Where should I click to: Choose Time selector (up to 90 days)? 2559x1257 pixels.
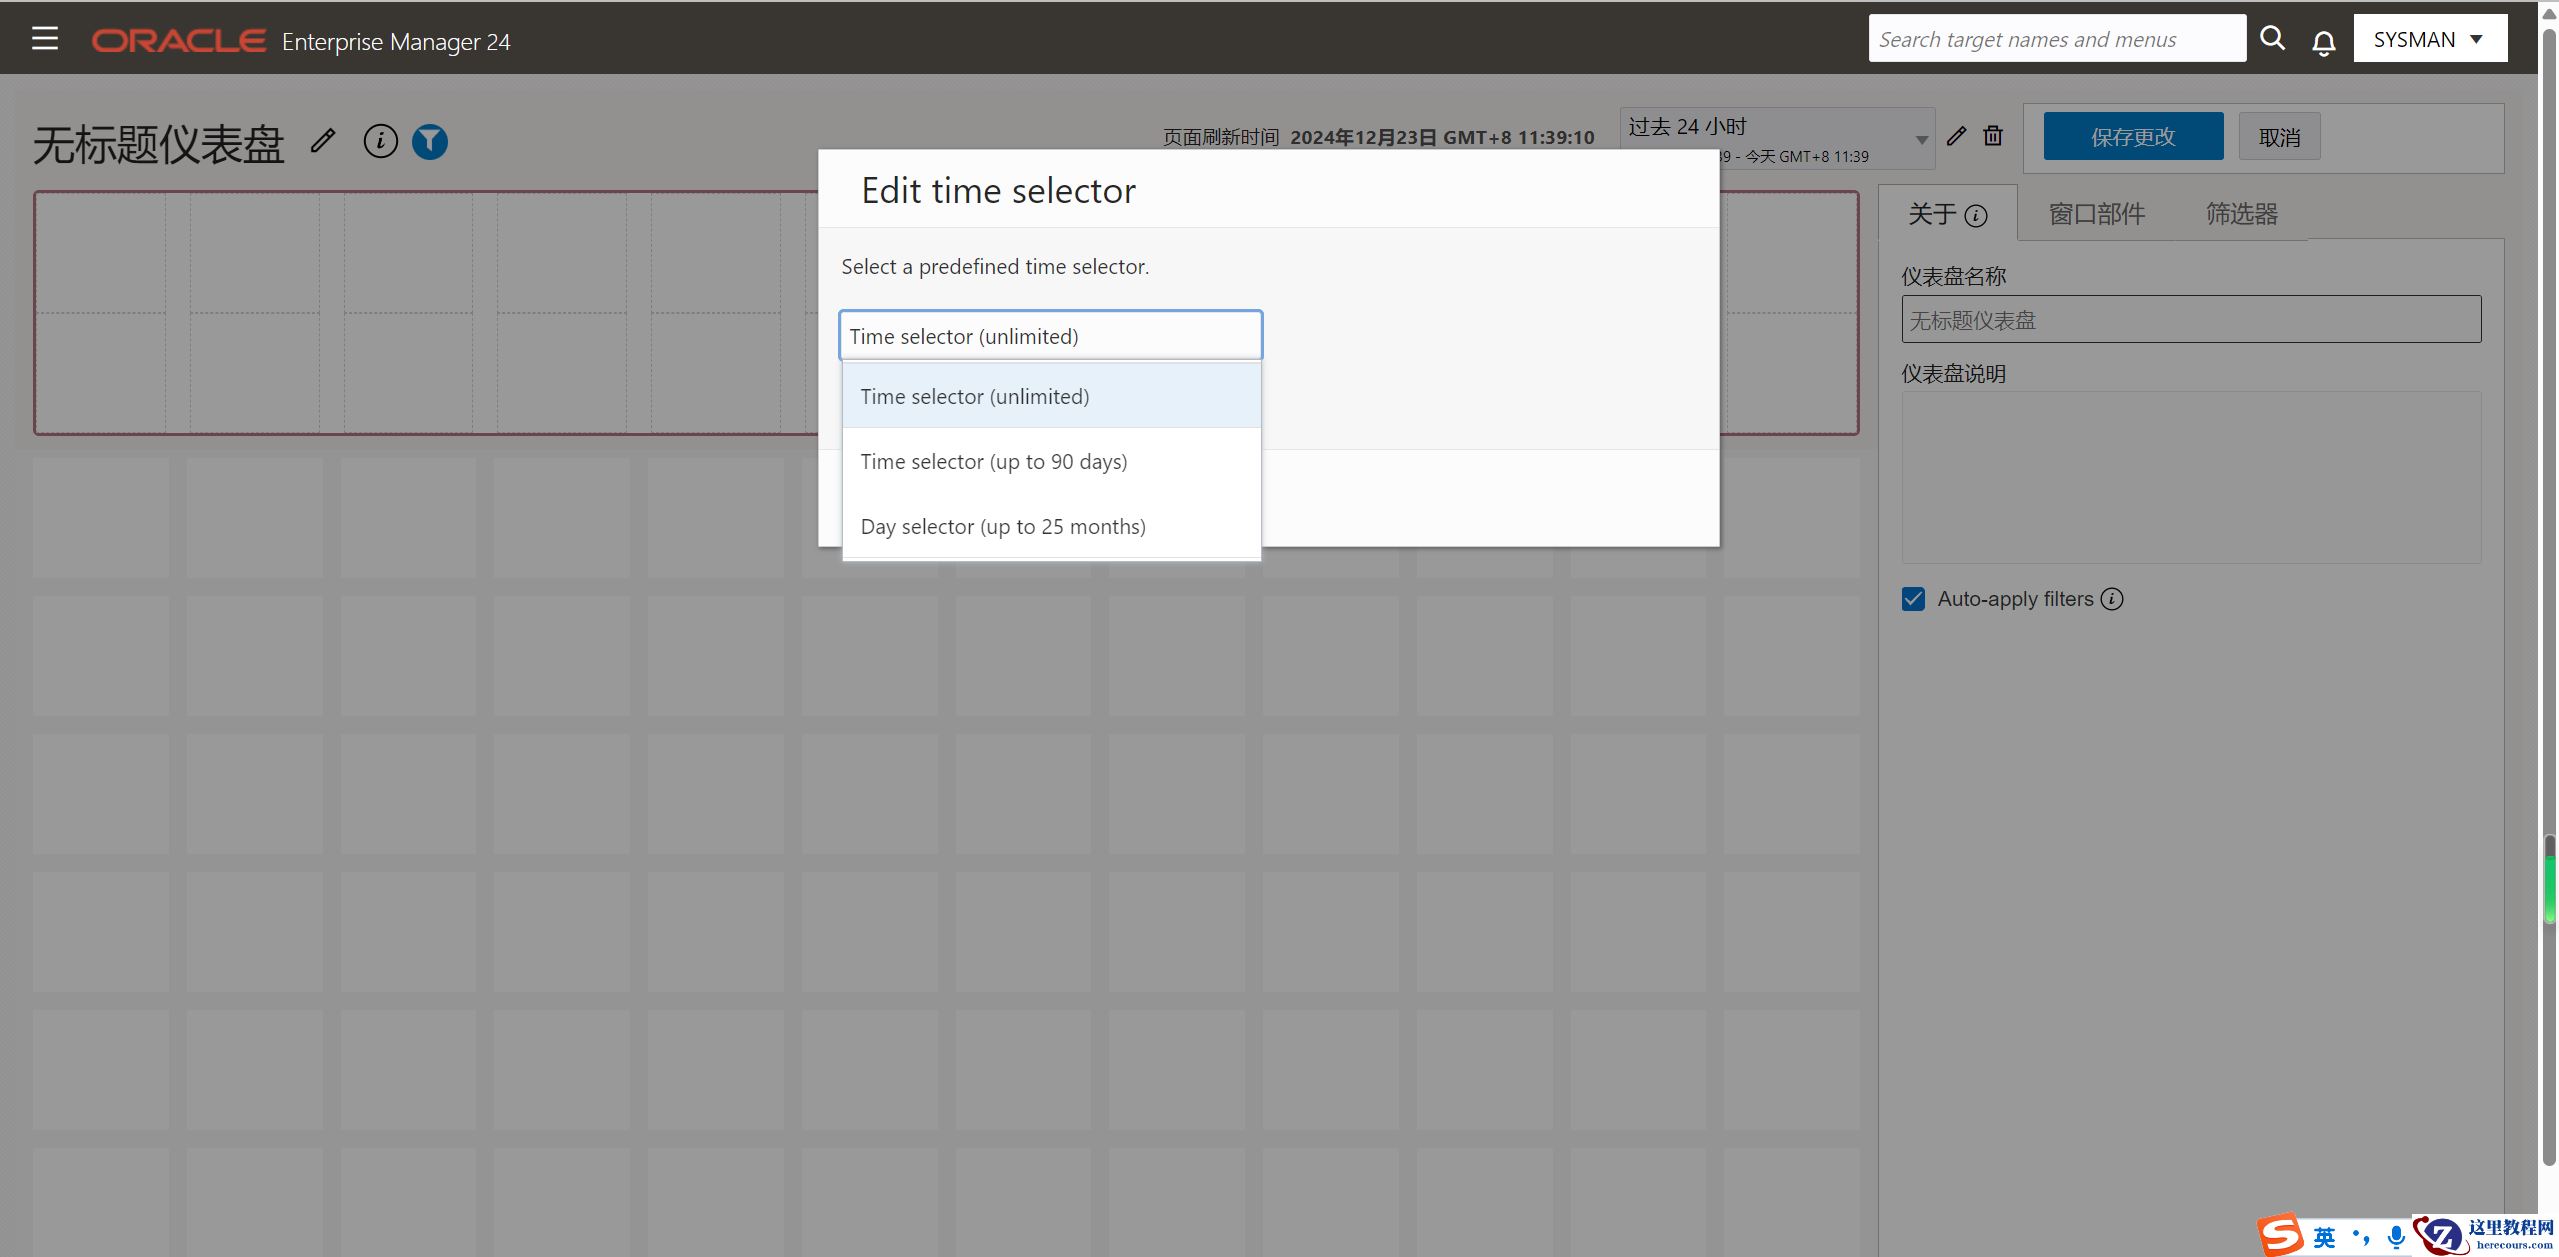993,462
